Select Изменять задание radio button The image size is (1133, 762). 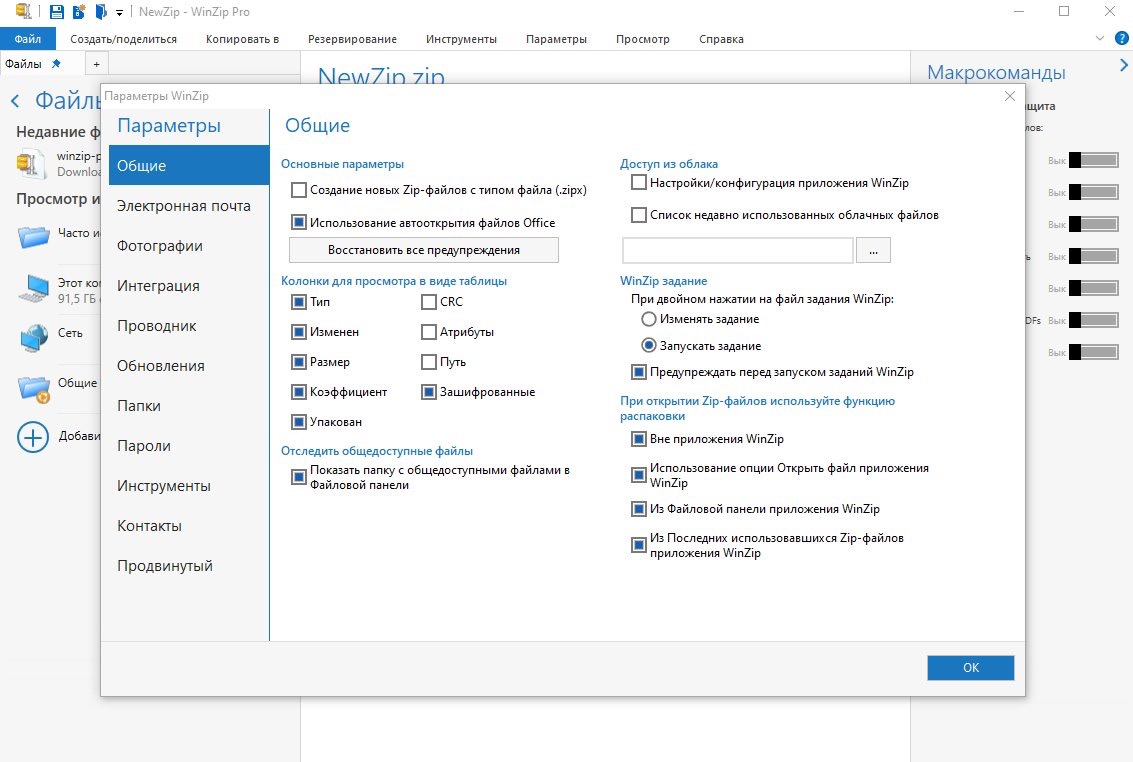point(649,319)
